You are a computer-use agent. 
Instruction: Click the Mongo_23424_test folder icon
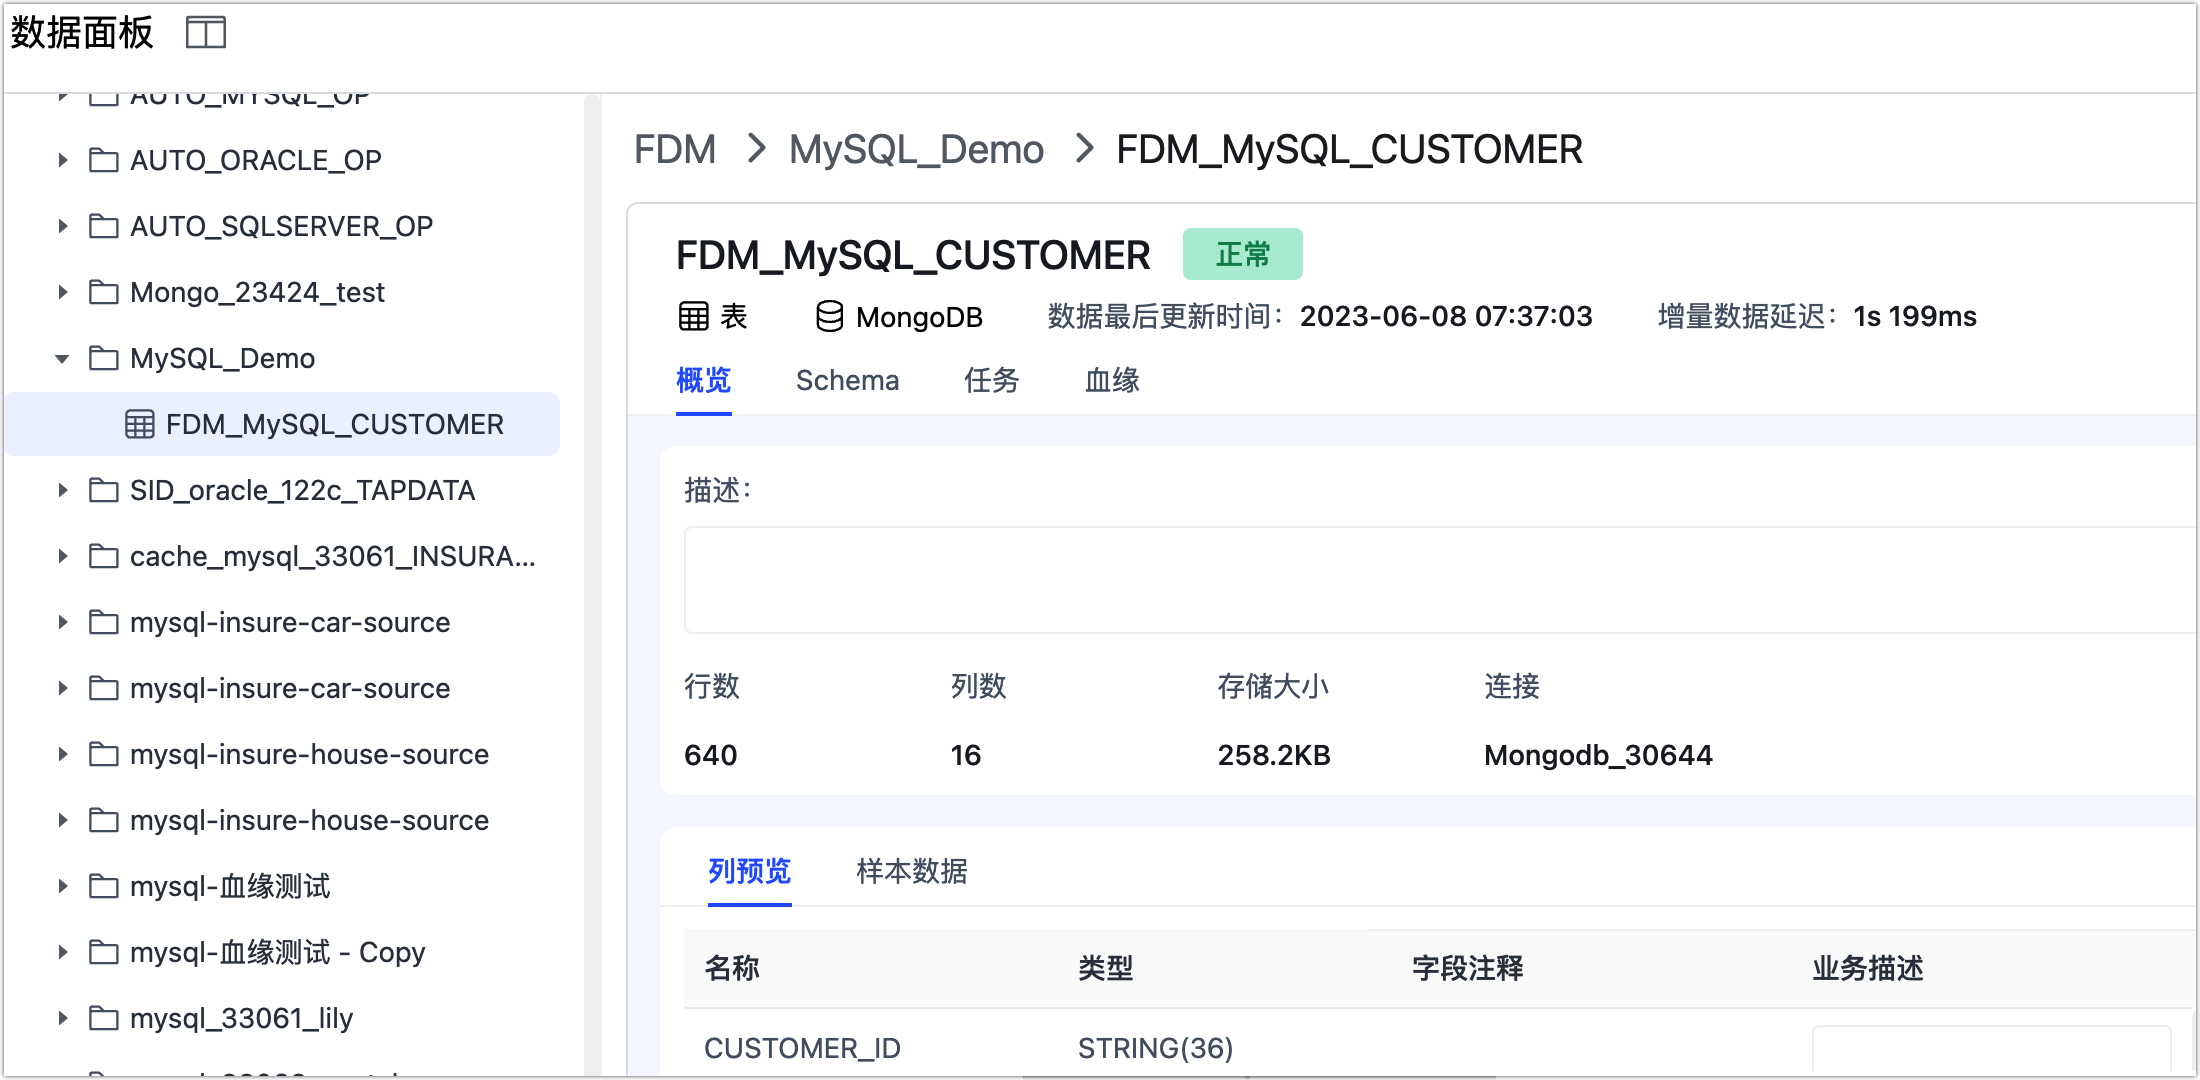pos(104,292)
